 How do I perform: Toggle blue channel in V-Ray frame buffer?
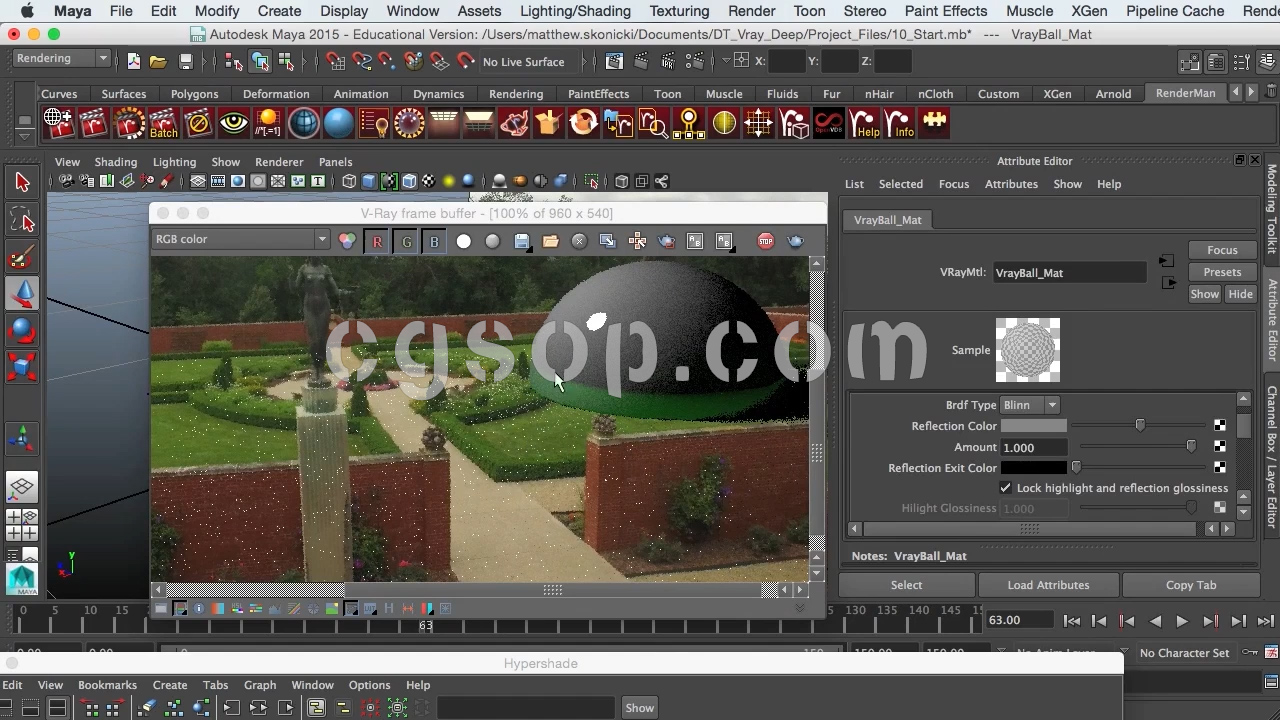pos(434,241)
